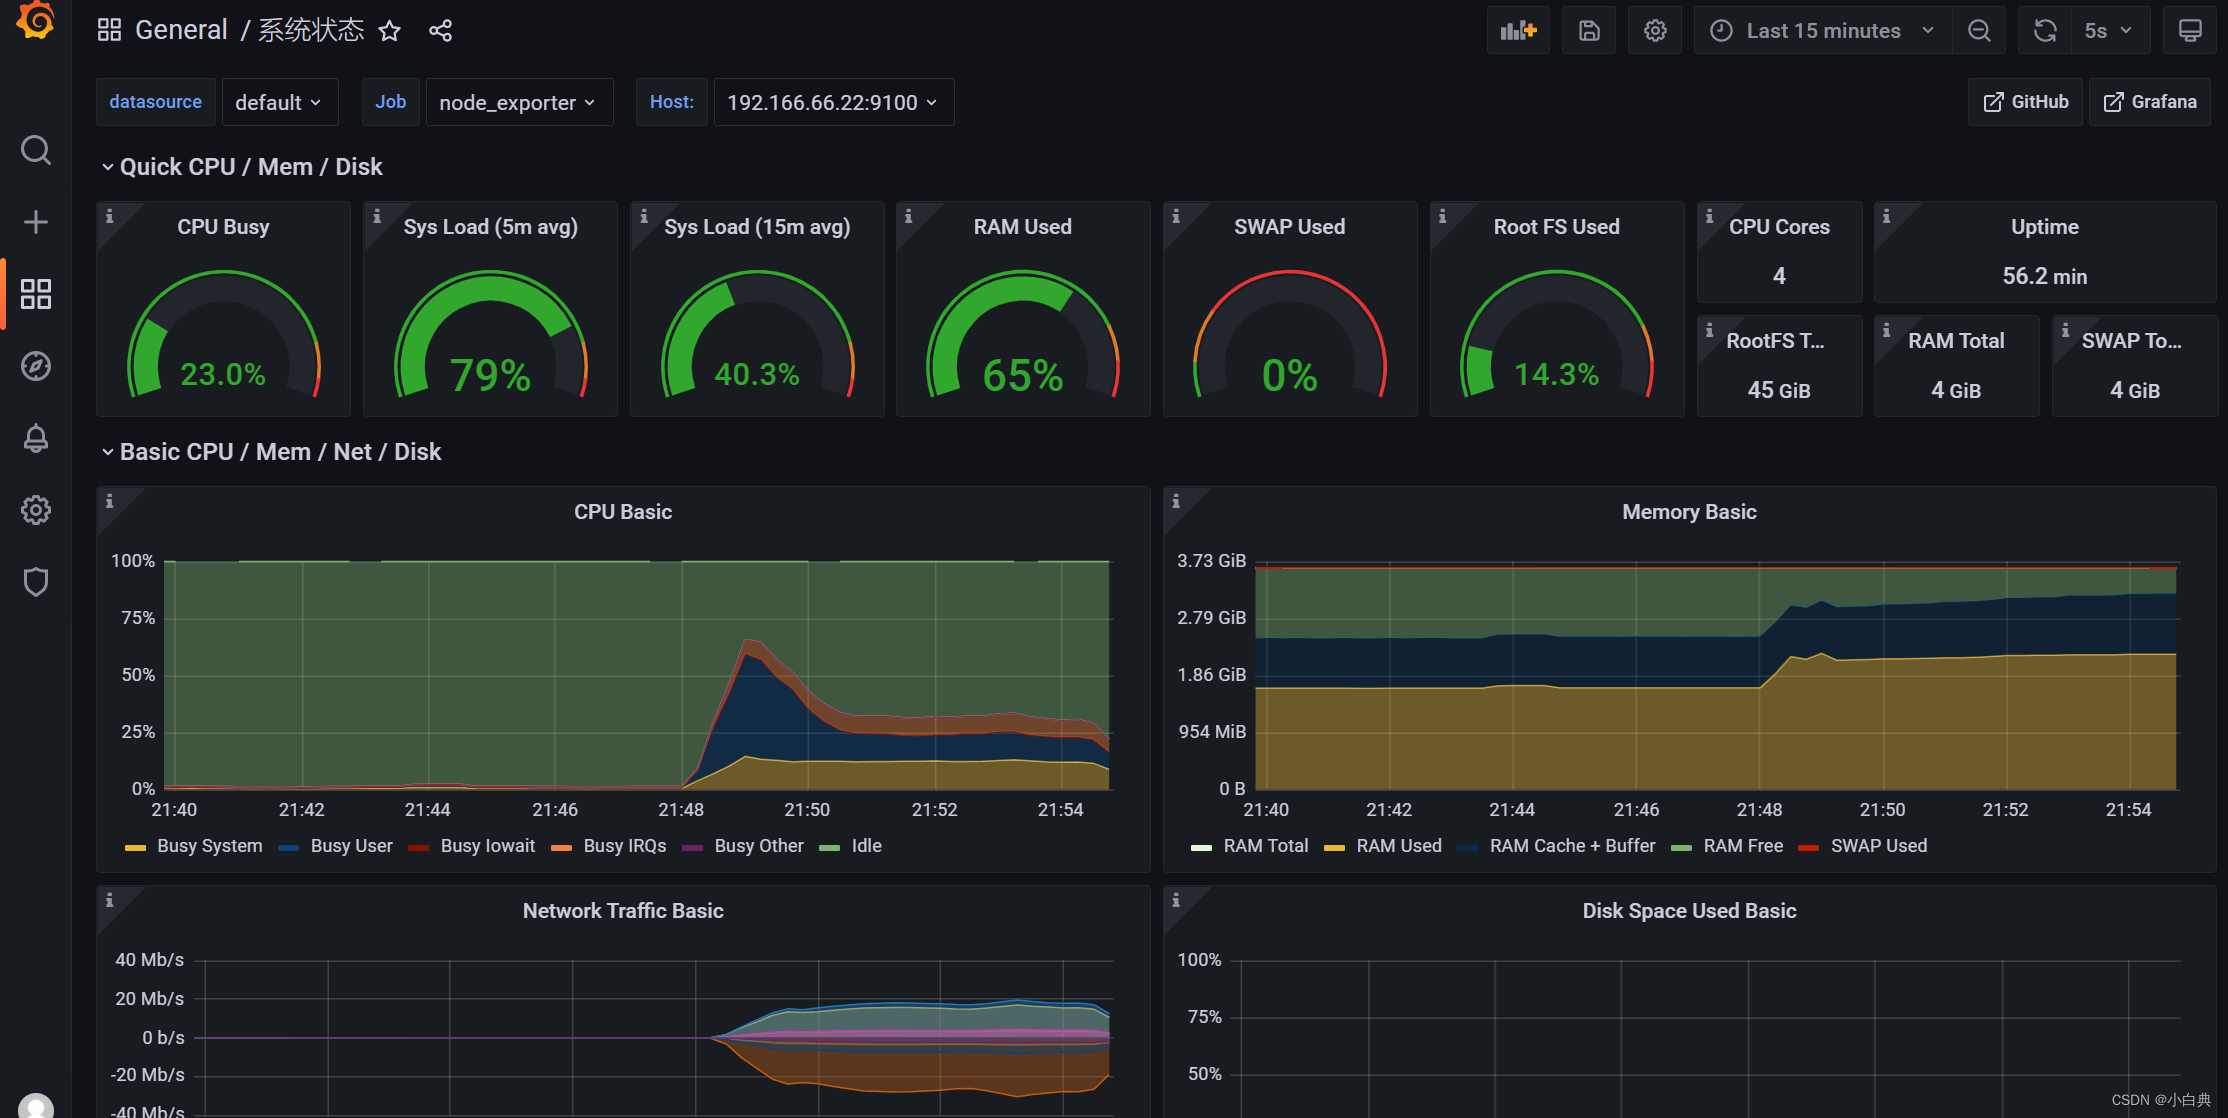2228x1118 pixels.
Task: Click the Uptime 56.2 min value
Action: click(x=2045, y=276)
